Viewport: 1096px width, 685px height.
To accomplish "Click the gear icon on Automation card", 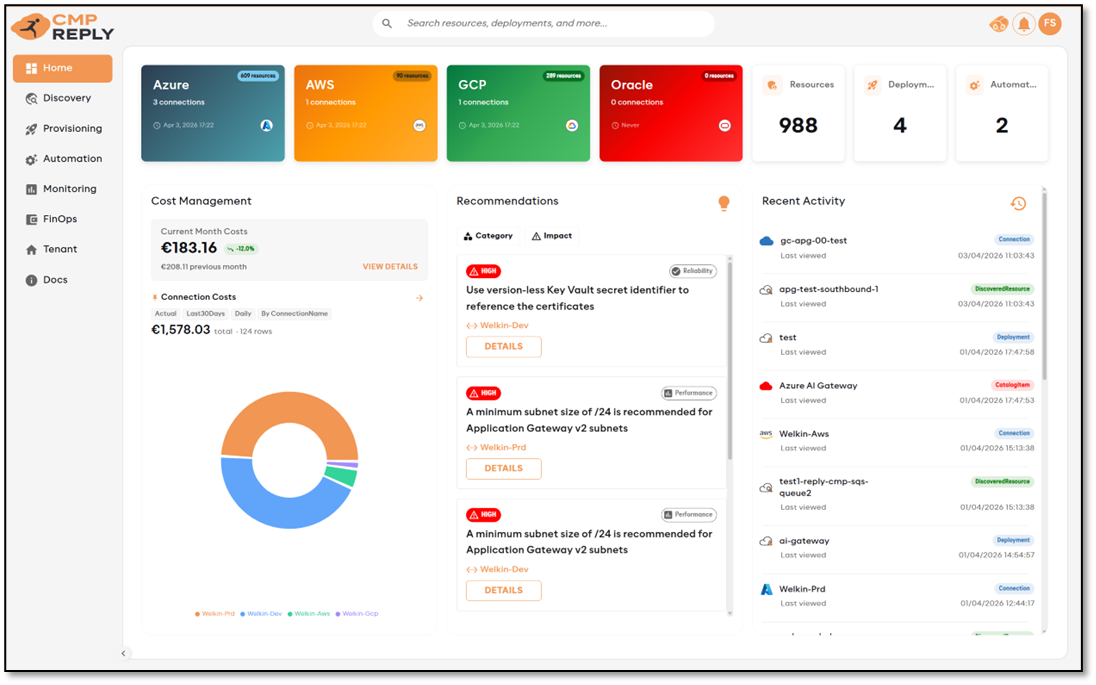I will click(974, 86).
